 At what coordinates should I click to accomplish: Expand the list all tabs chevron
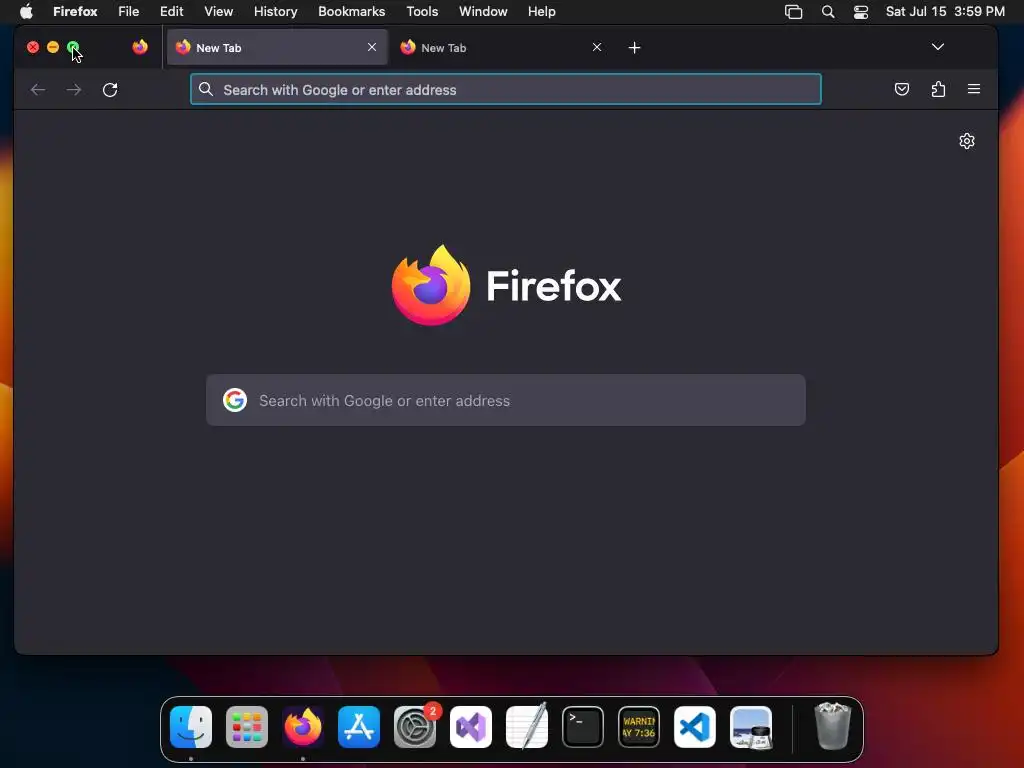tap(938, 47)
